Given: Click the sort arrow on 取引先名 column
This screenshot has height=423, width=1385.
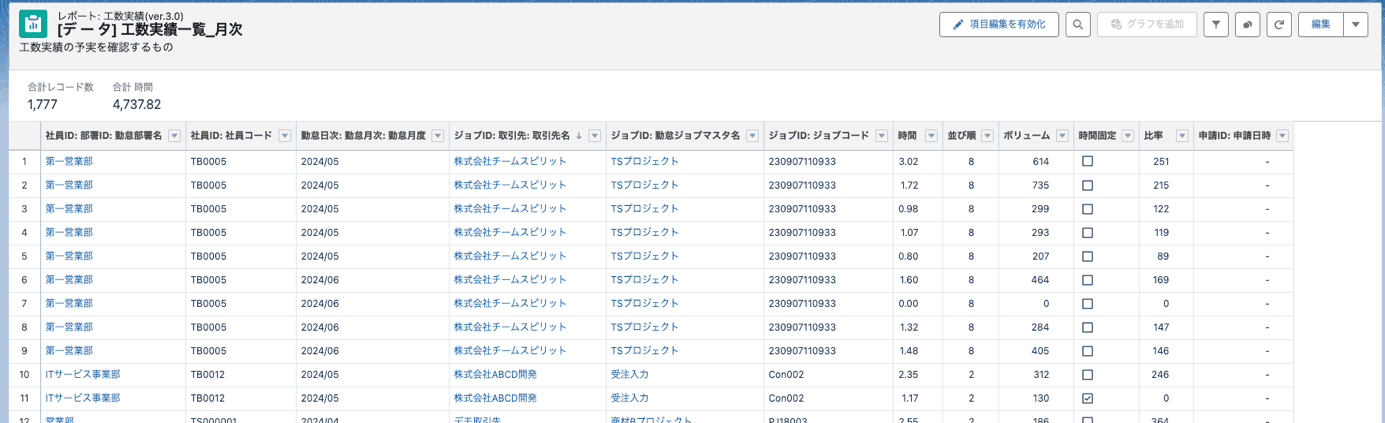Looking at the screenshot, I should click(x=578, y=136).
